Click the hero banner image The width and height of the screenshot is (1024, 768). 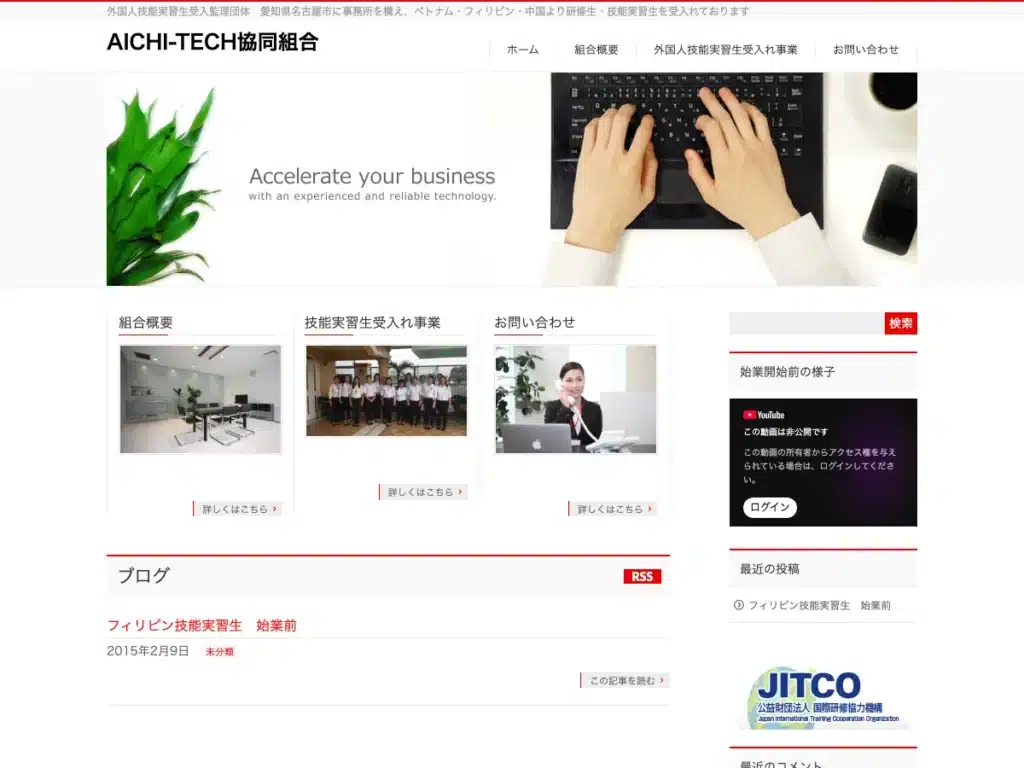[511, 179]
